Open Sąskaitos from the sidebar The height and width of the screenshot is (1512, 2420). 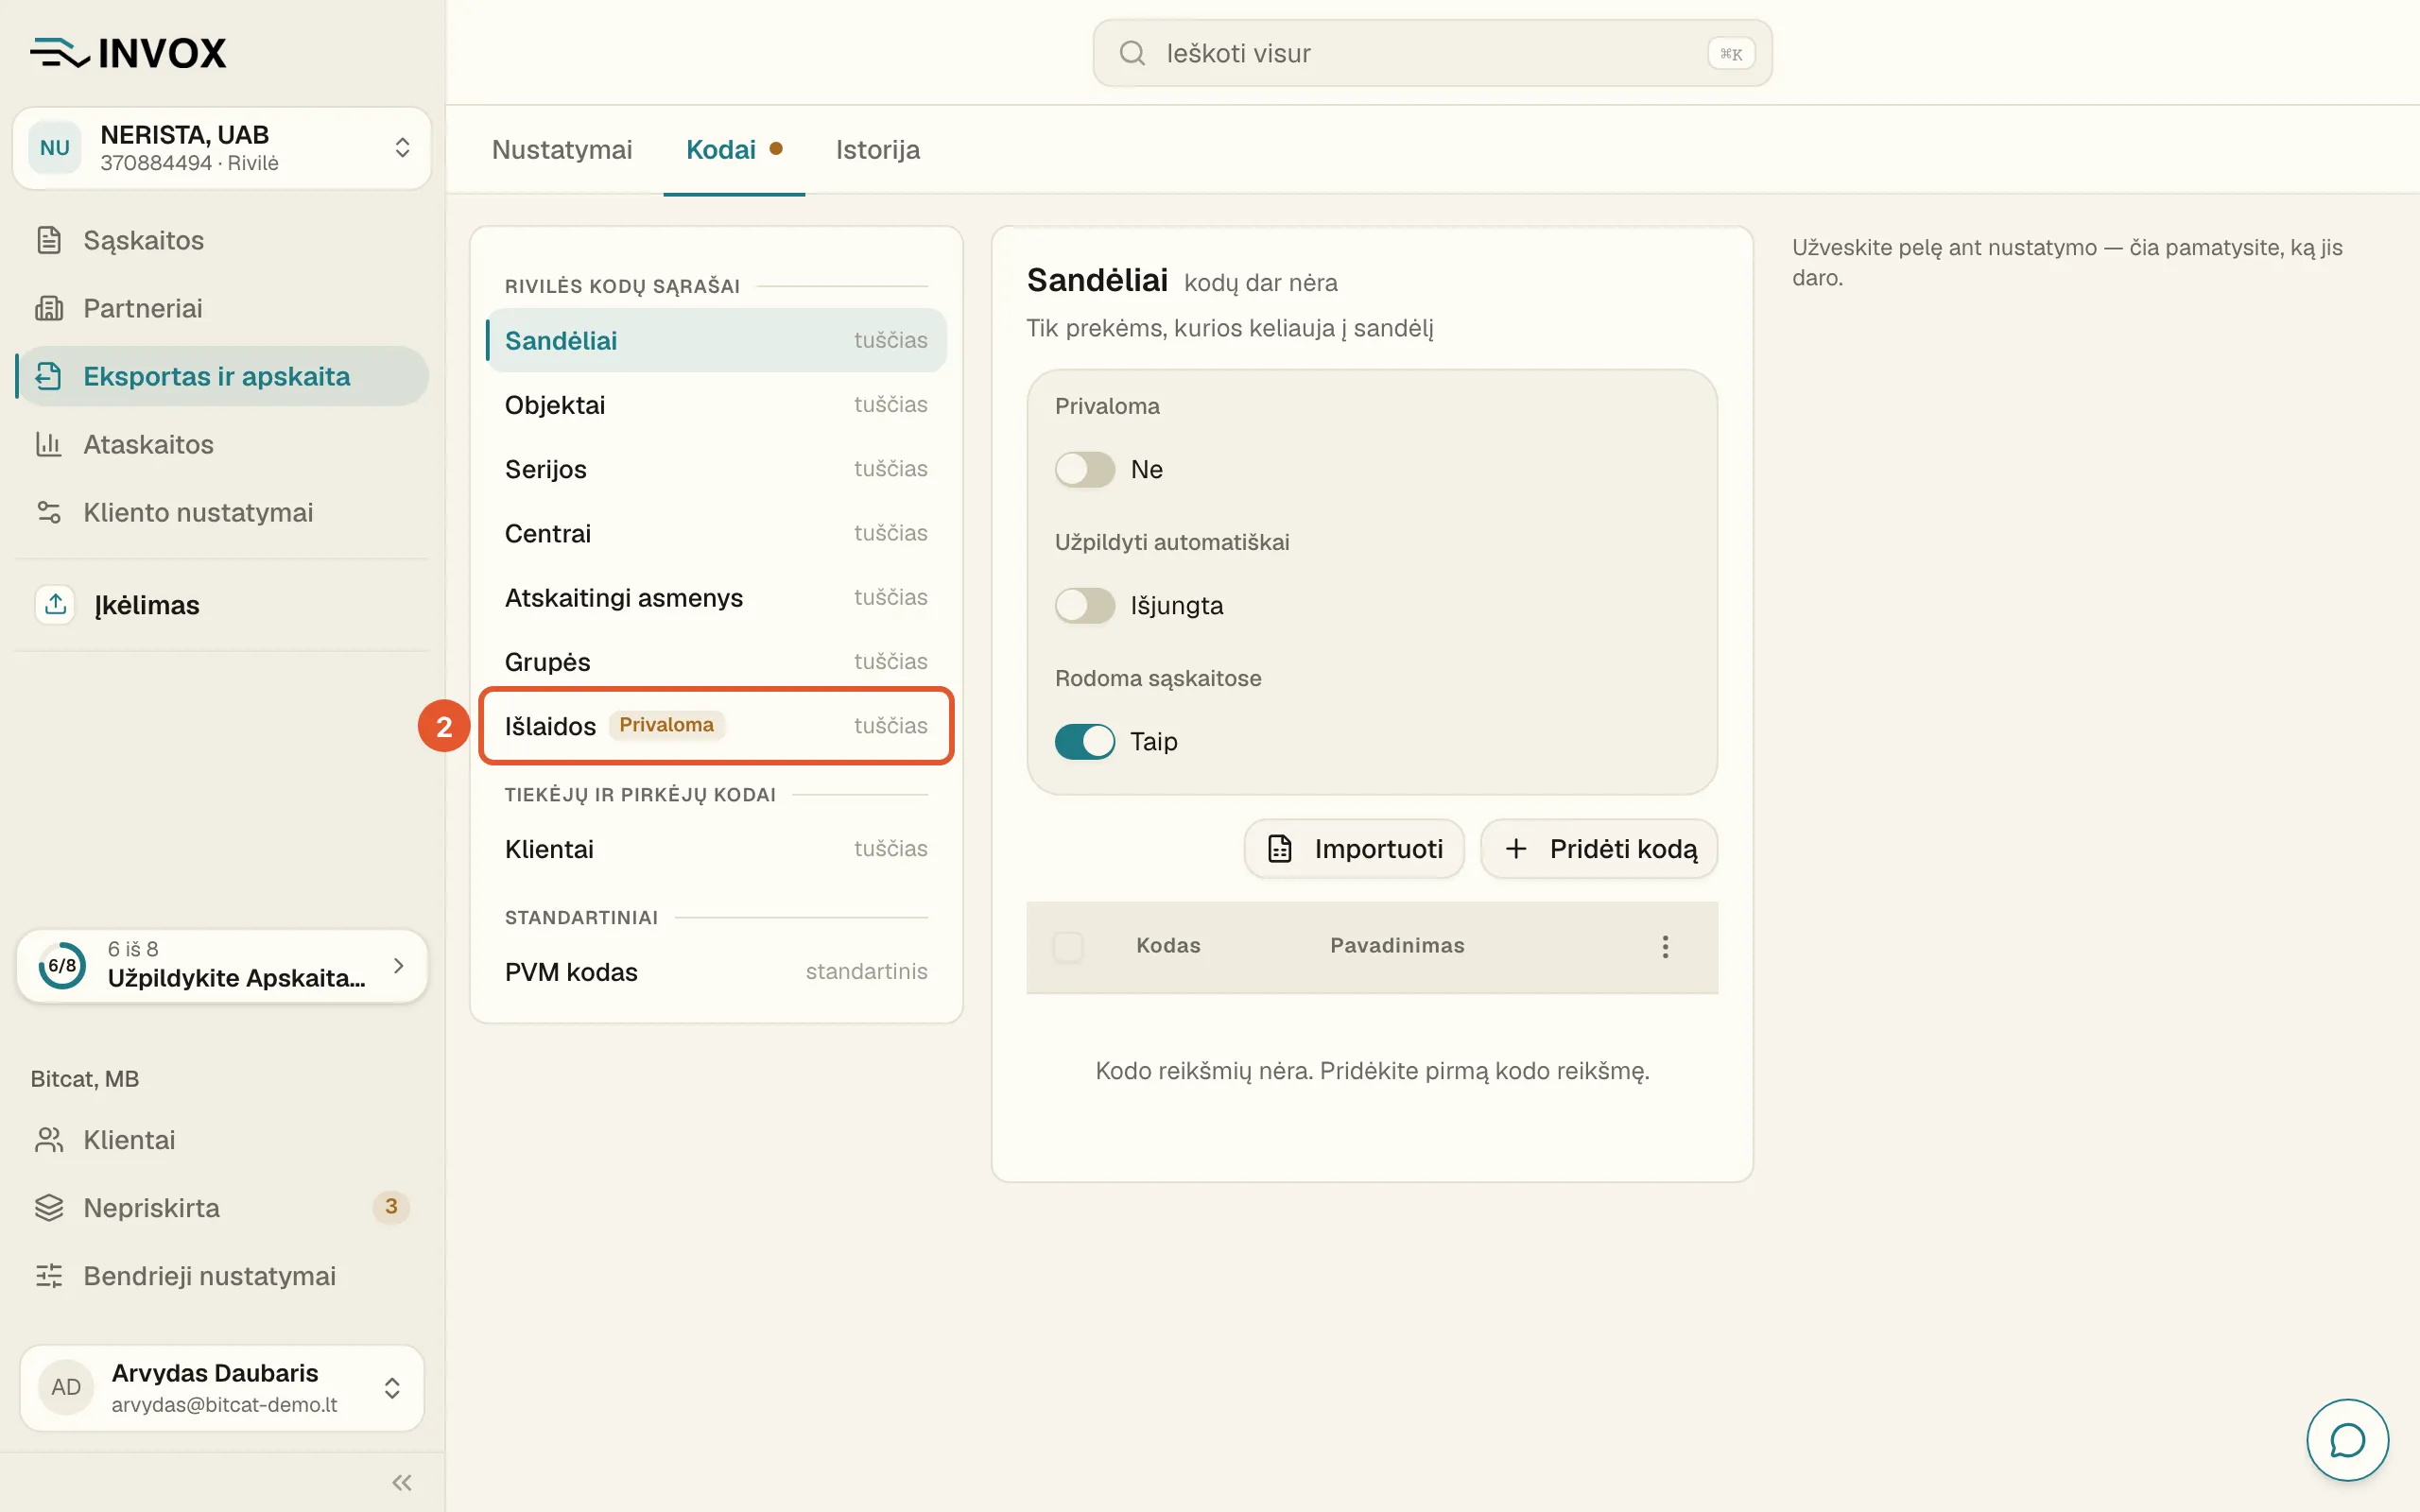222,240
